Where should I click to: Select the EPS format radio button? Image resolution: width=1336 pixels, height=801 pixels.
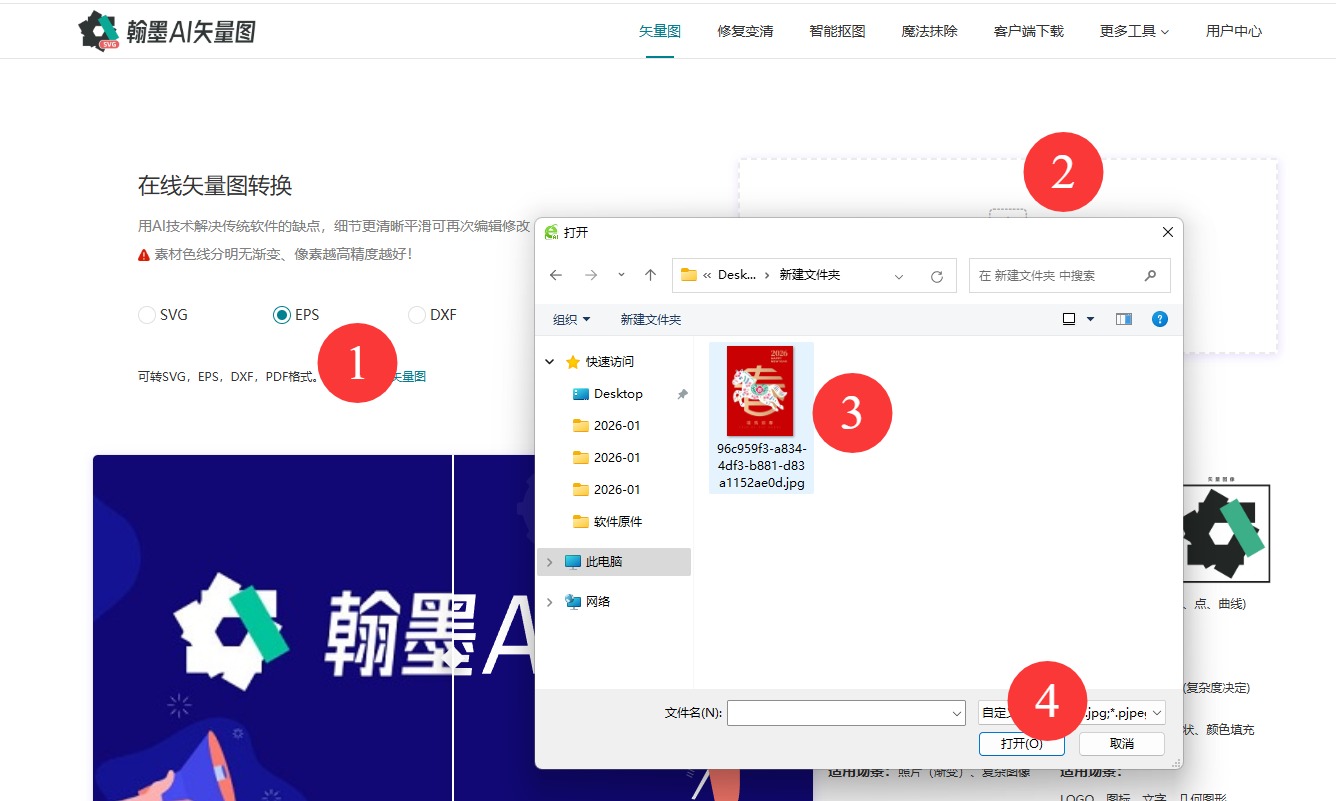click(x=282, y=315)
